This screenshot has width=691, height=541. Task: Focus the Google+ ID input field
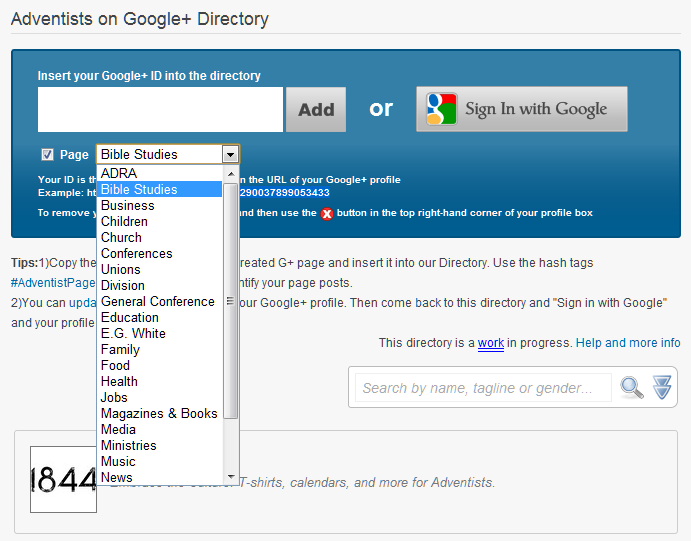pyautogui.click(x=160, y=109)
